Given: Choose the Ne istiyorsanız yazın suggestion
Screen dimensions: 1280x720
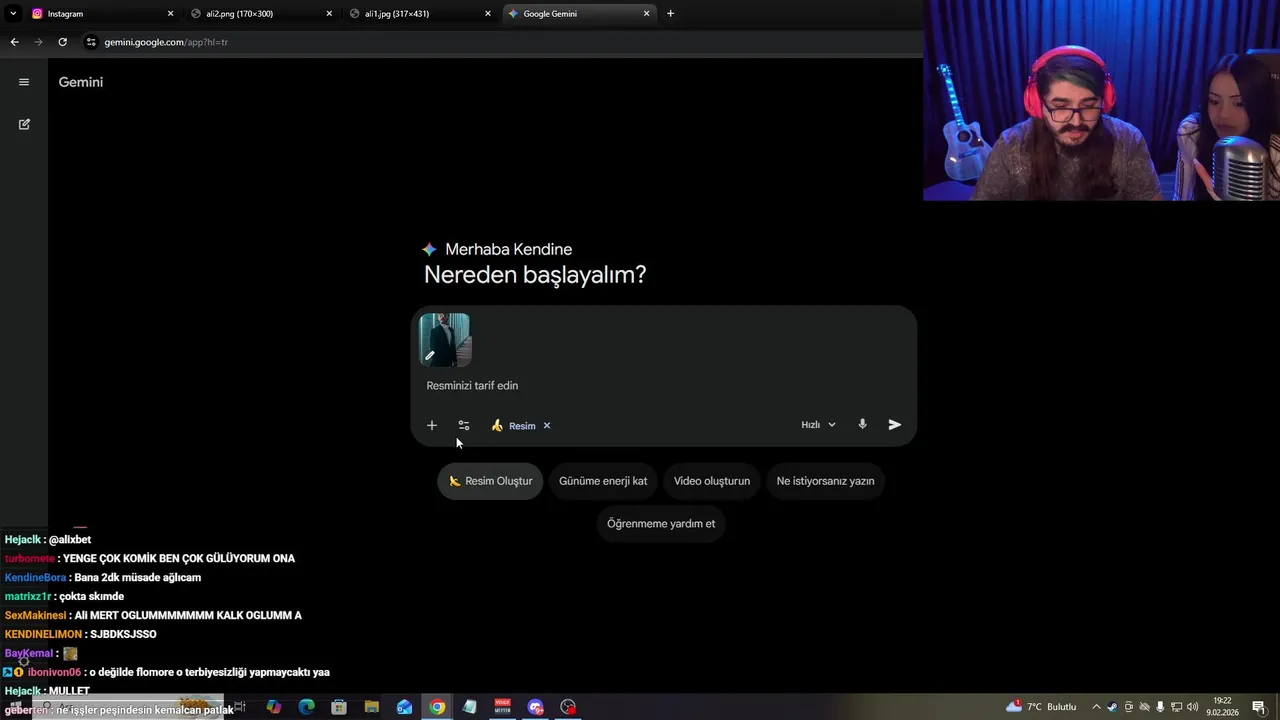Looking at the screenshot, I should pyautogui.click(x=825, y=481).
